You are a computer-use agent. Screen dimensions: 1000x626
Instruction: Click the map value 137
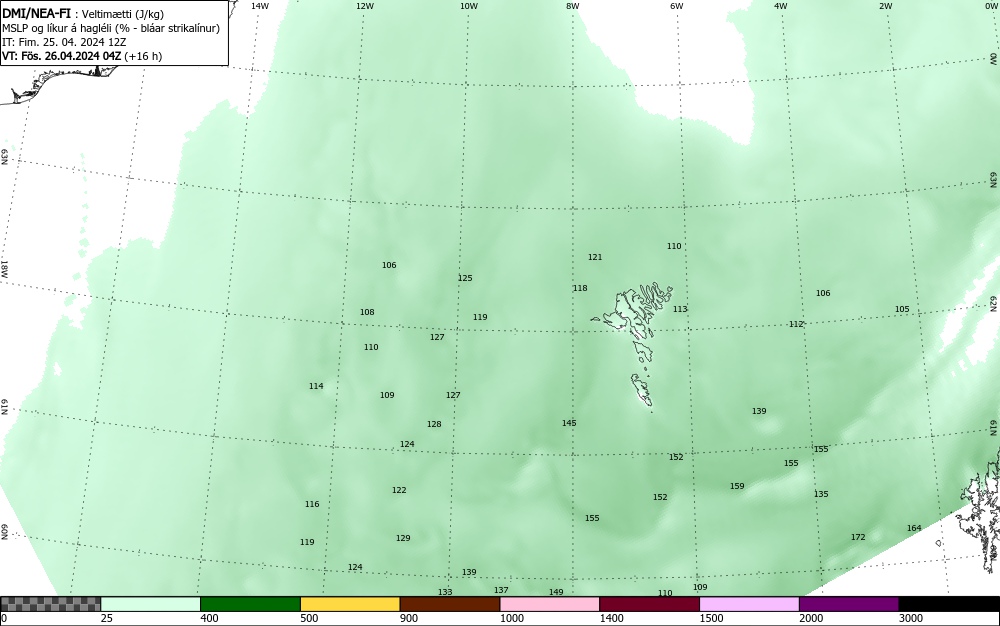point(501,590)
